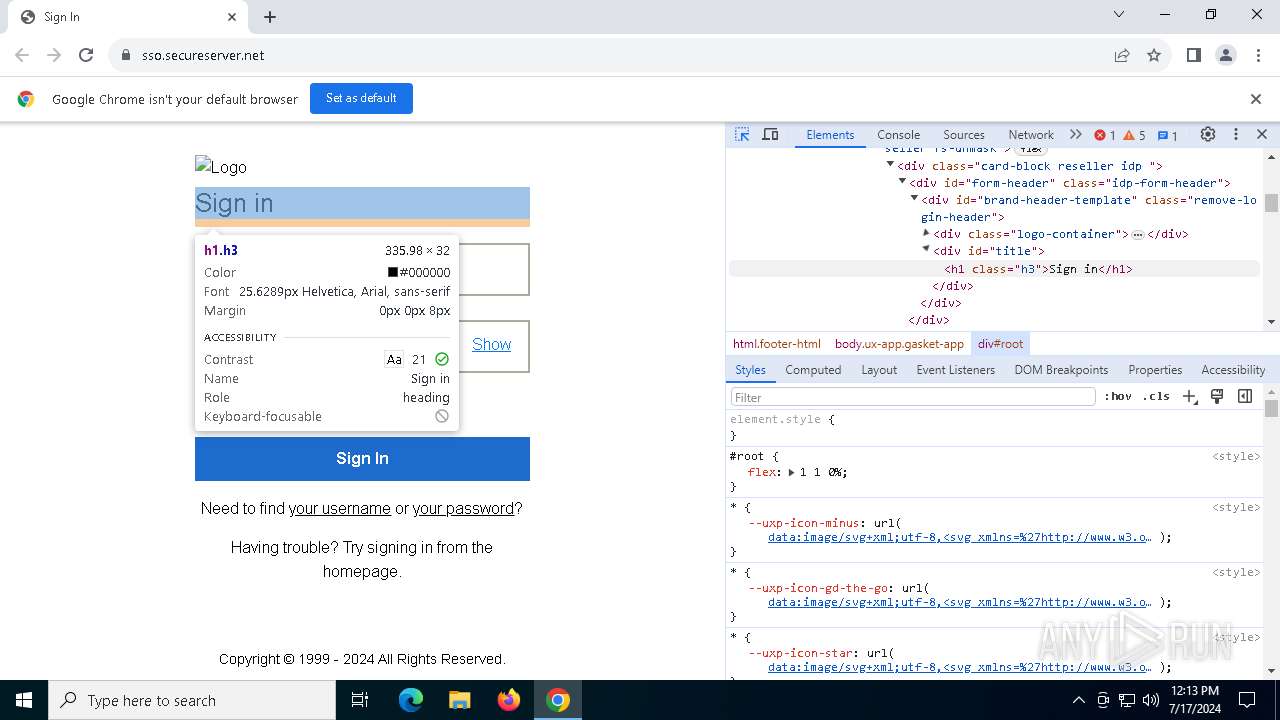
Task: Open the Network tab
Action: point(1030,135)
